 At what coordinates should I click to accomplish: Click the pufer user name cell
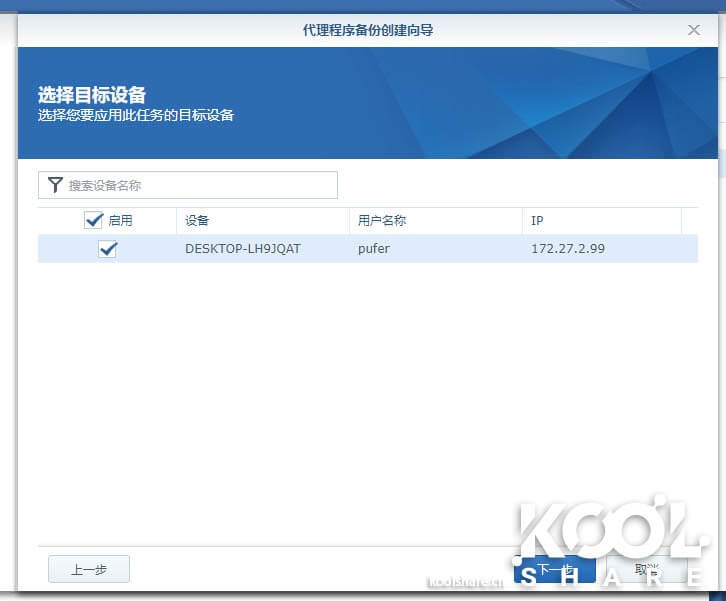(x=374, y=249)
